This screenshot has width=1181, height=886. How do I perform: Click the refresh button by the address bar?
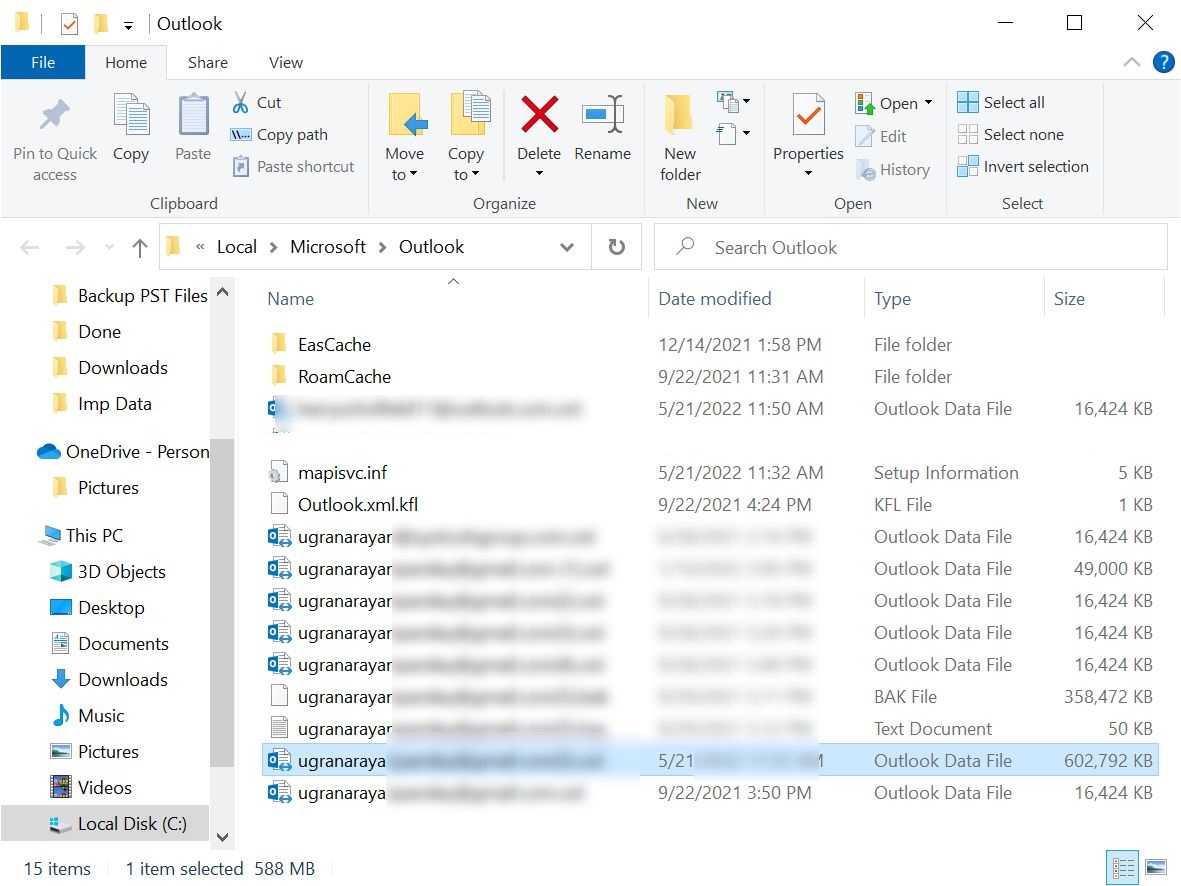pos(617,247)
